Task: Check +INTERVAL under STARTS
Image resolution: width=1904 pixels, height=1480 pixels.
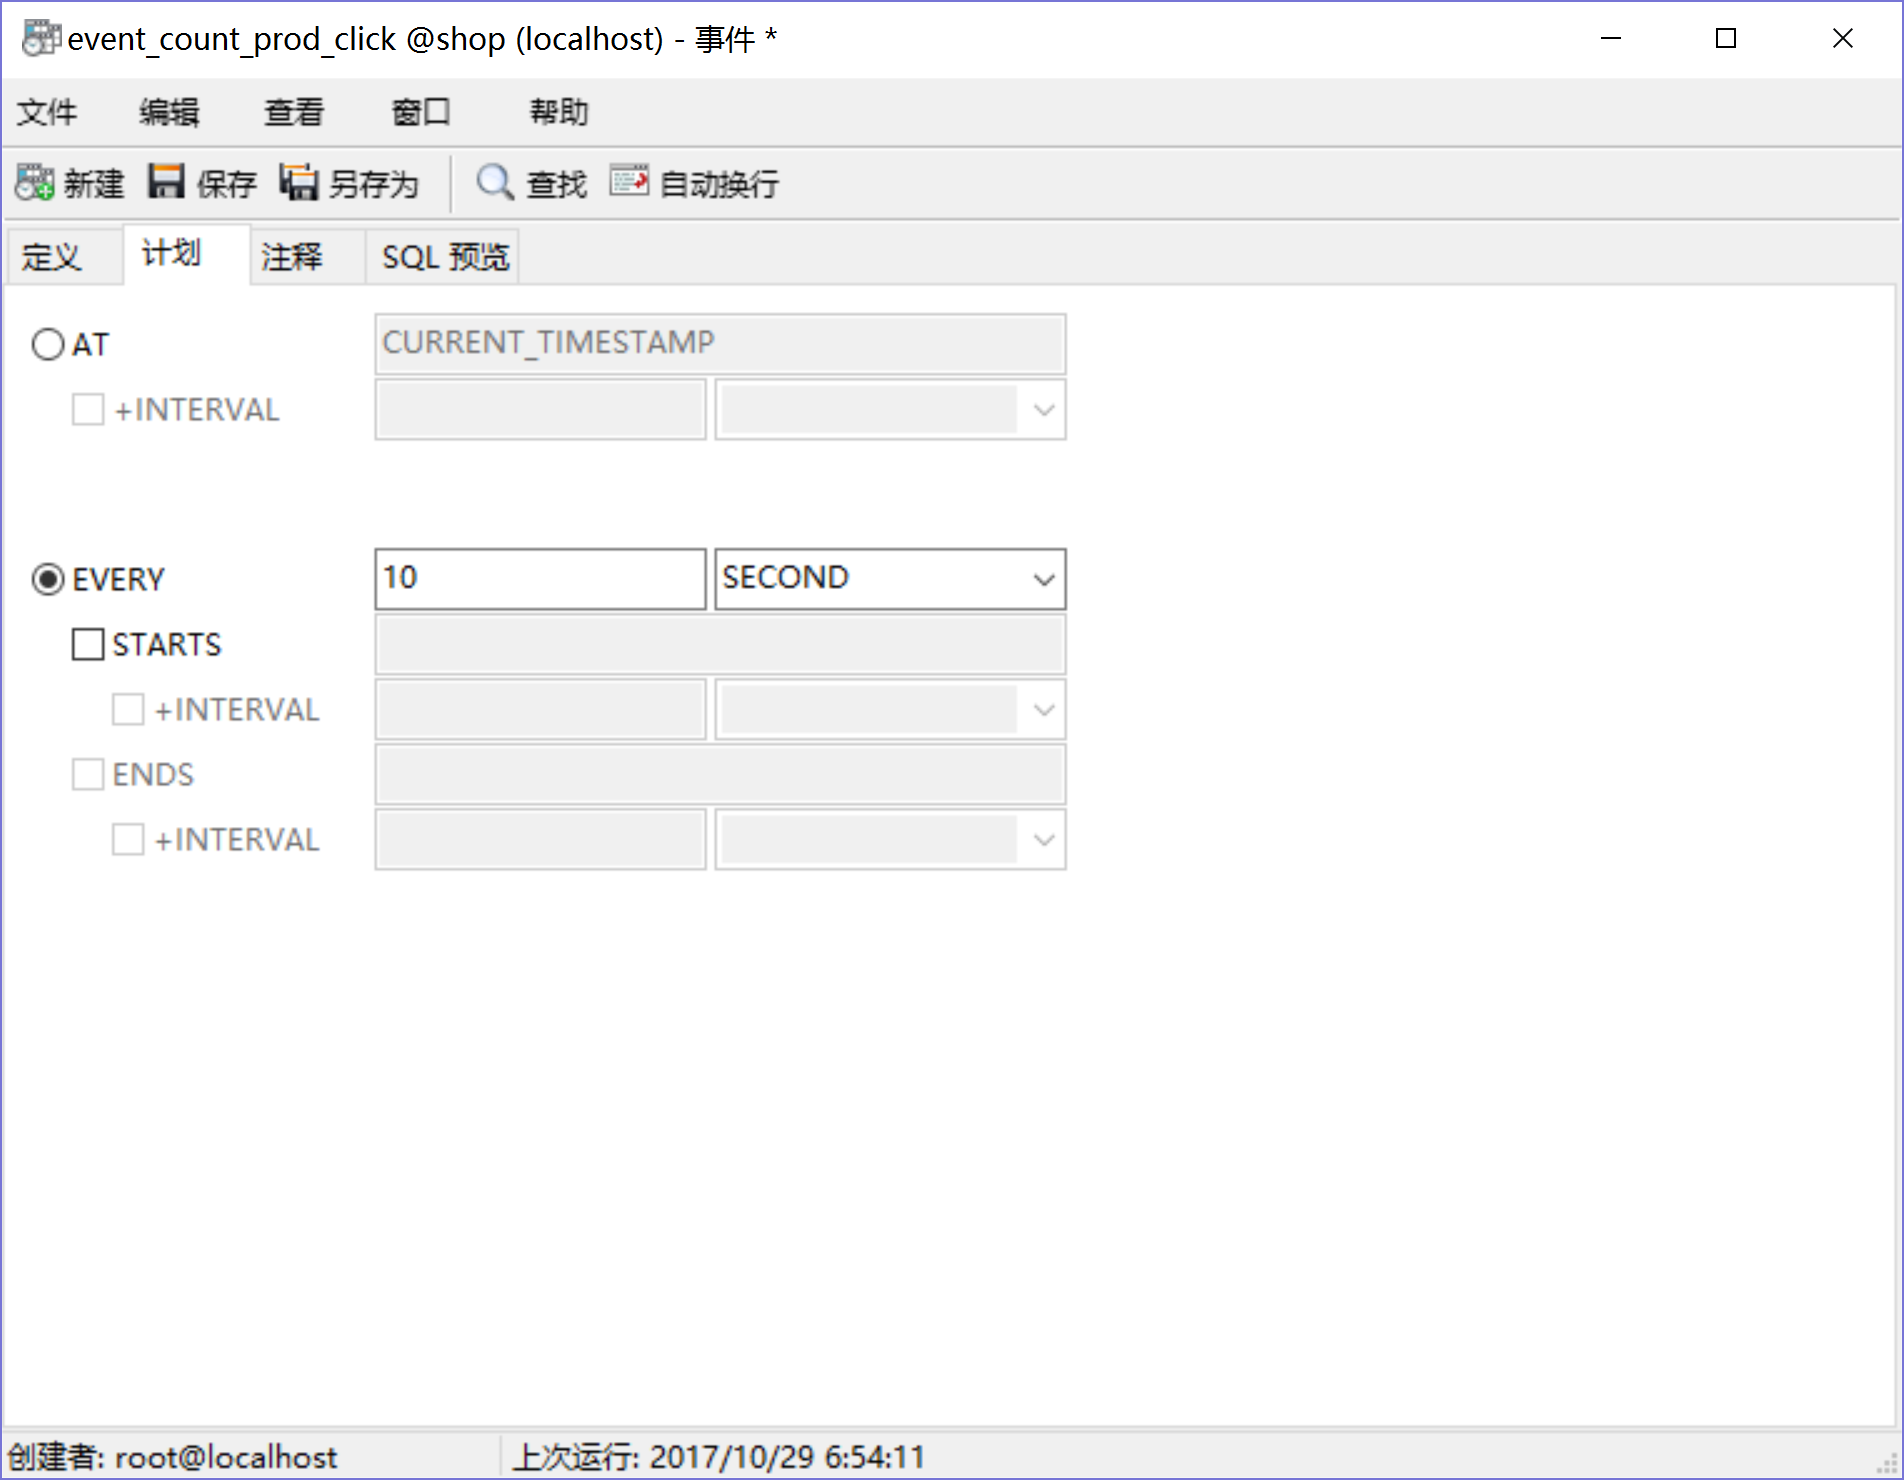Action: coord(128,710)
